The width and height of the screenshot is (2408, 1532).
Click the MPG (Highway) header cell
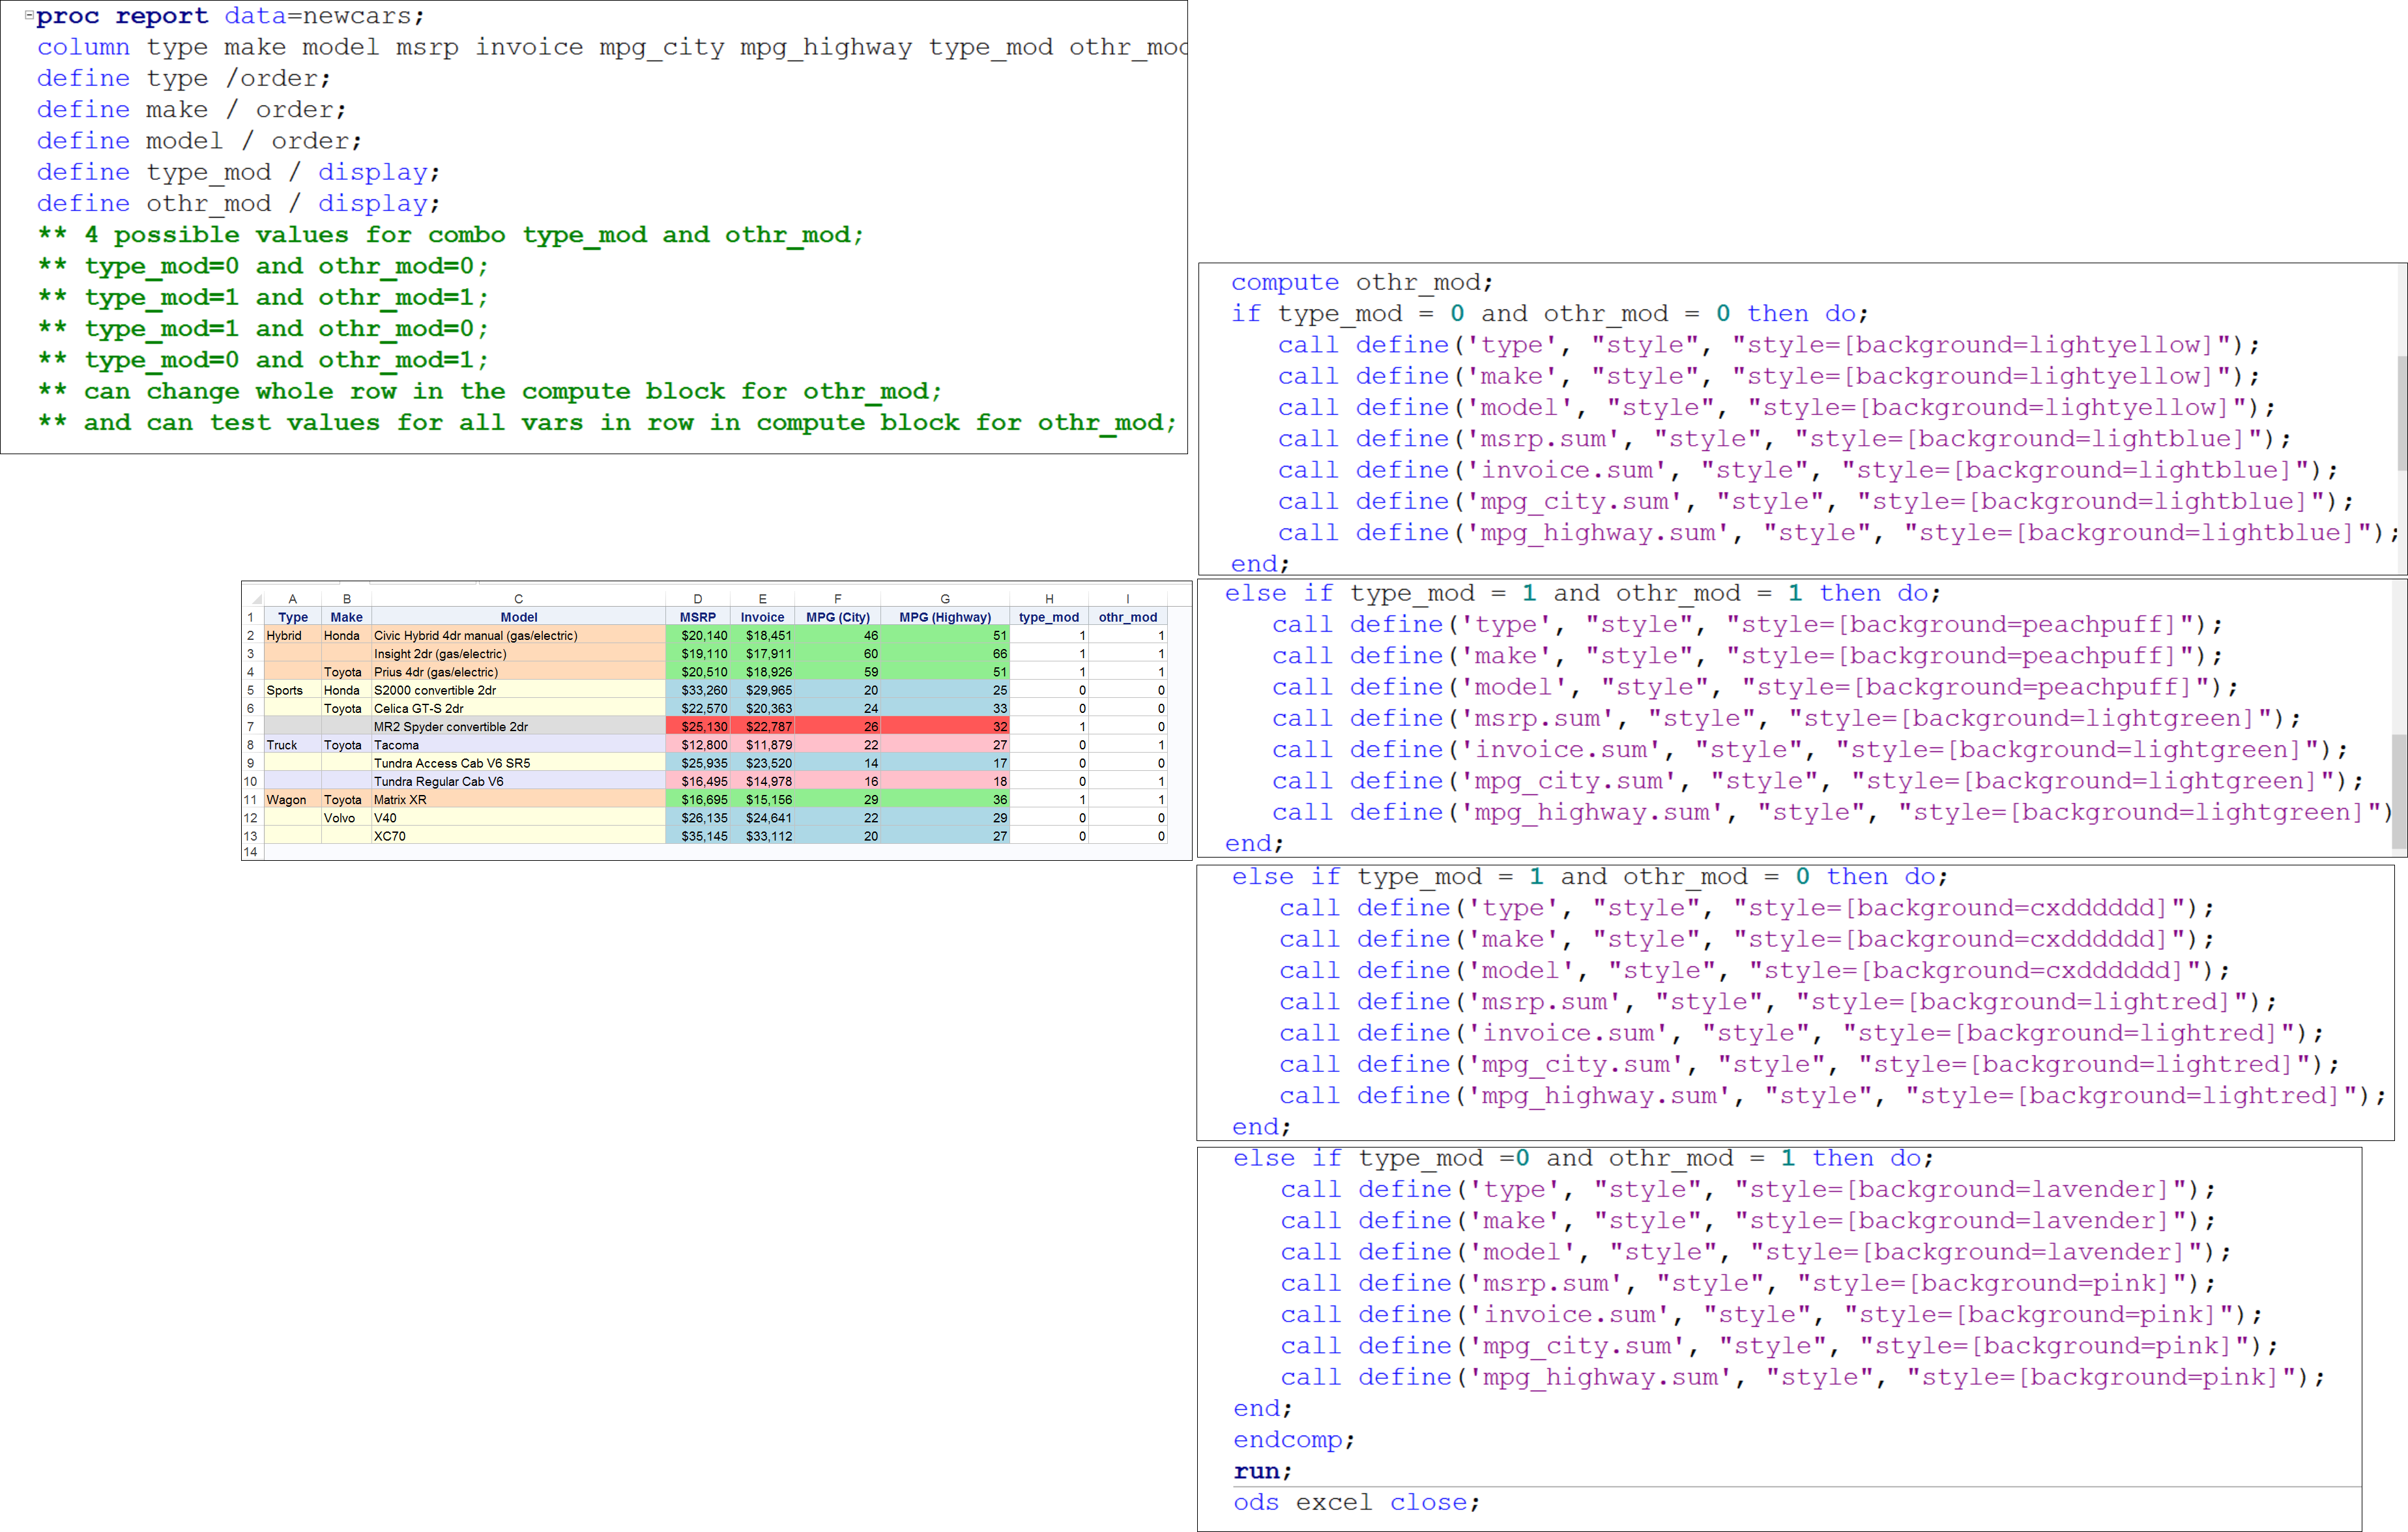pyautogui.click(x=944, y=617)
